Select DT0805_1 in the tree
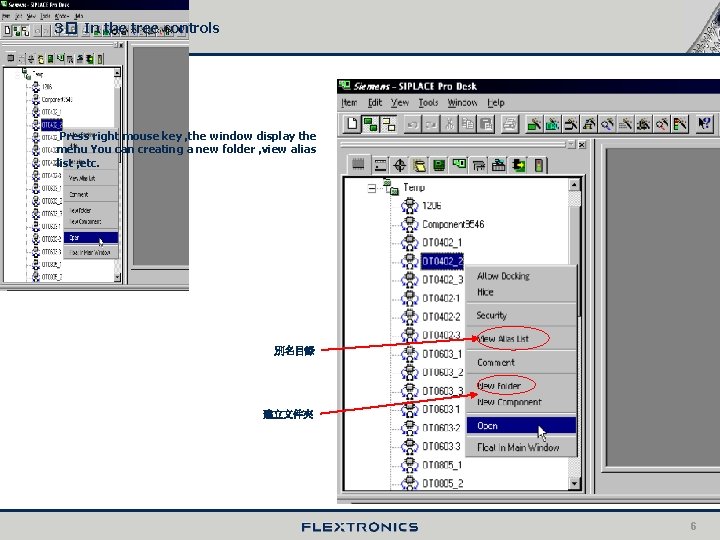This screenshot has width=720, height=540. 442,465
